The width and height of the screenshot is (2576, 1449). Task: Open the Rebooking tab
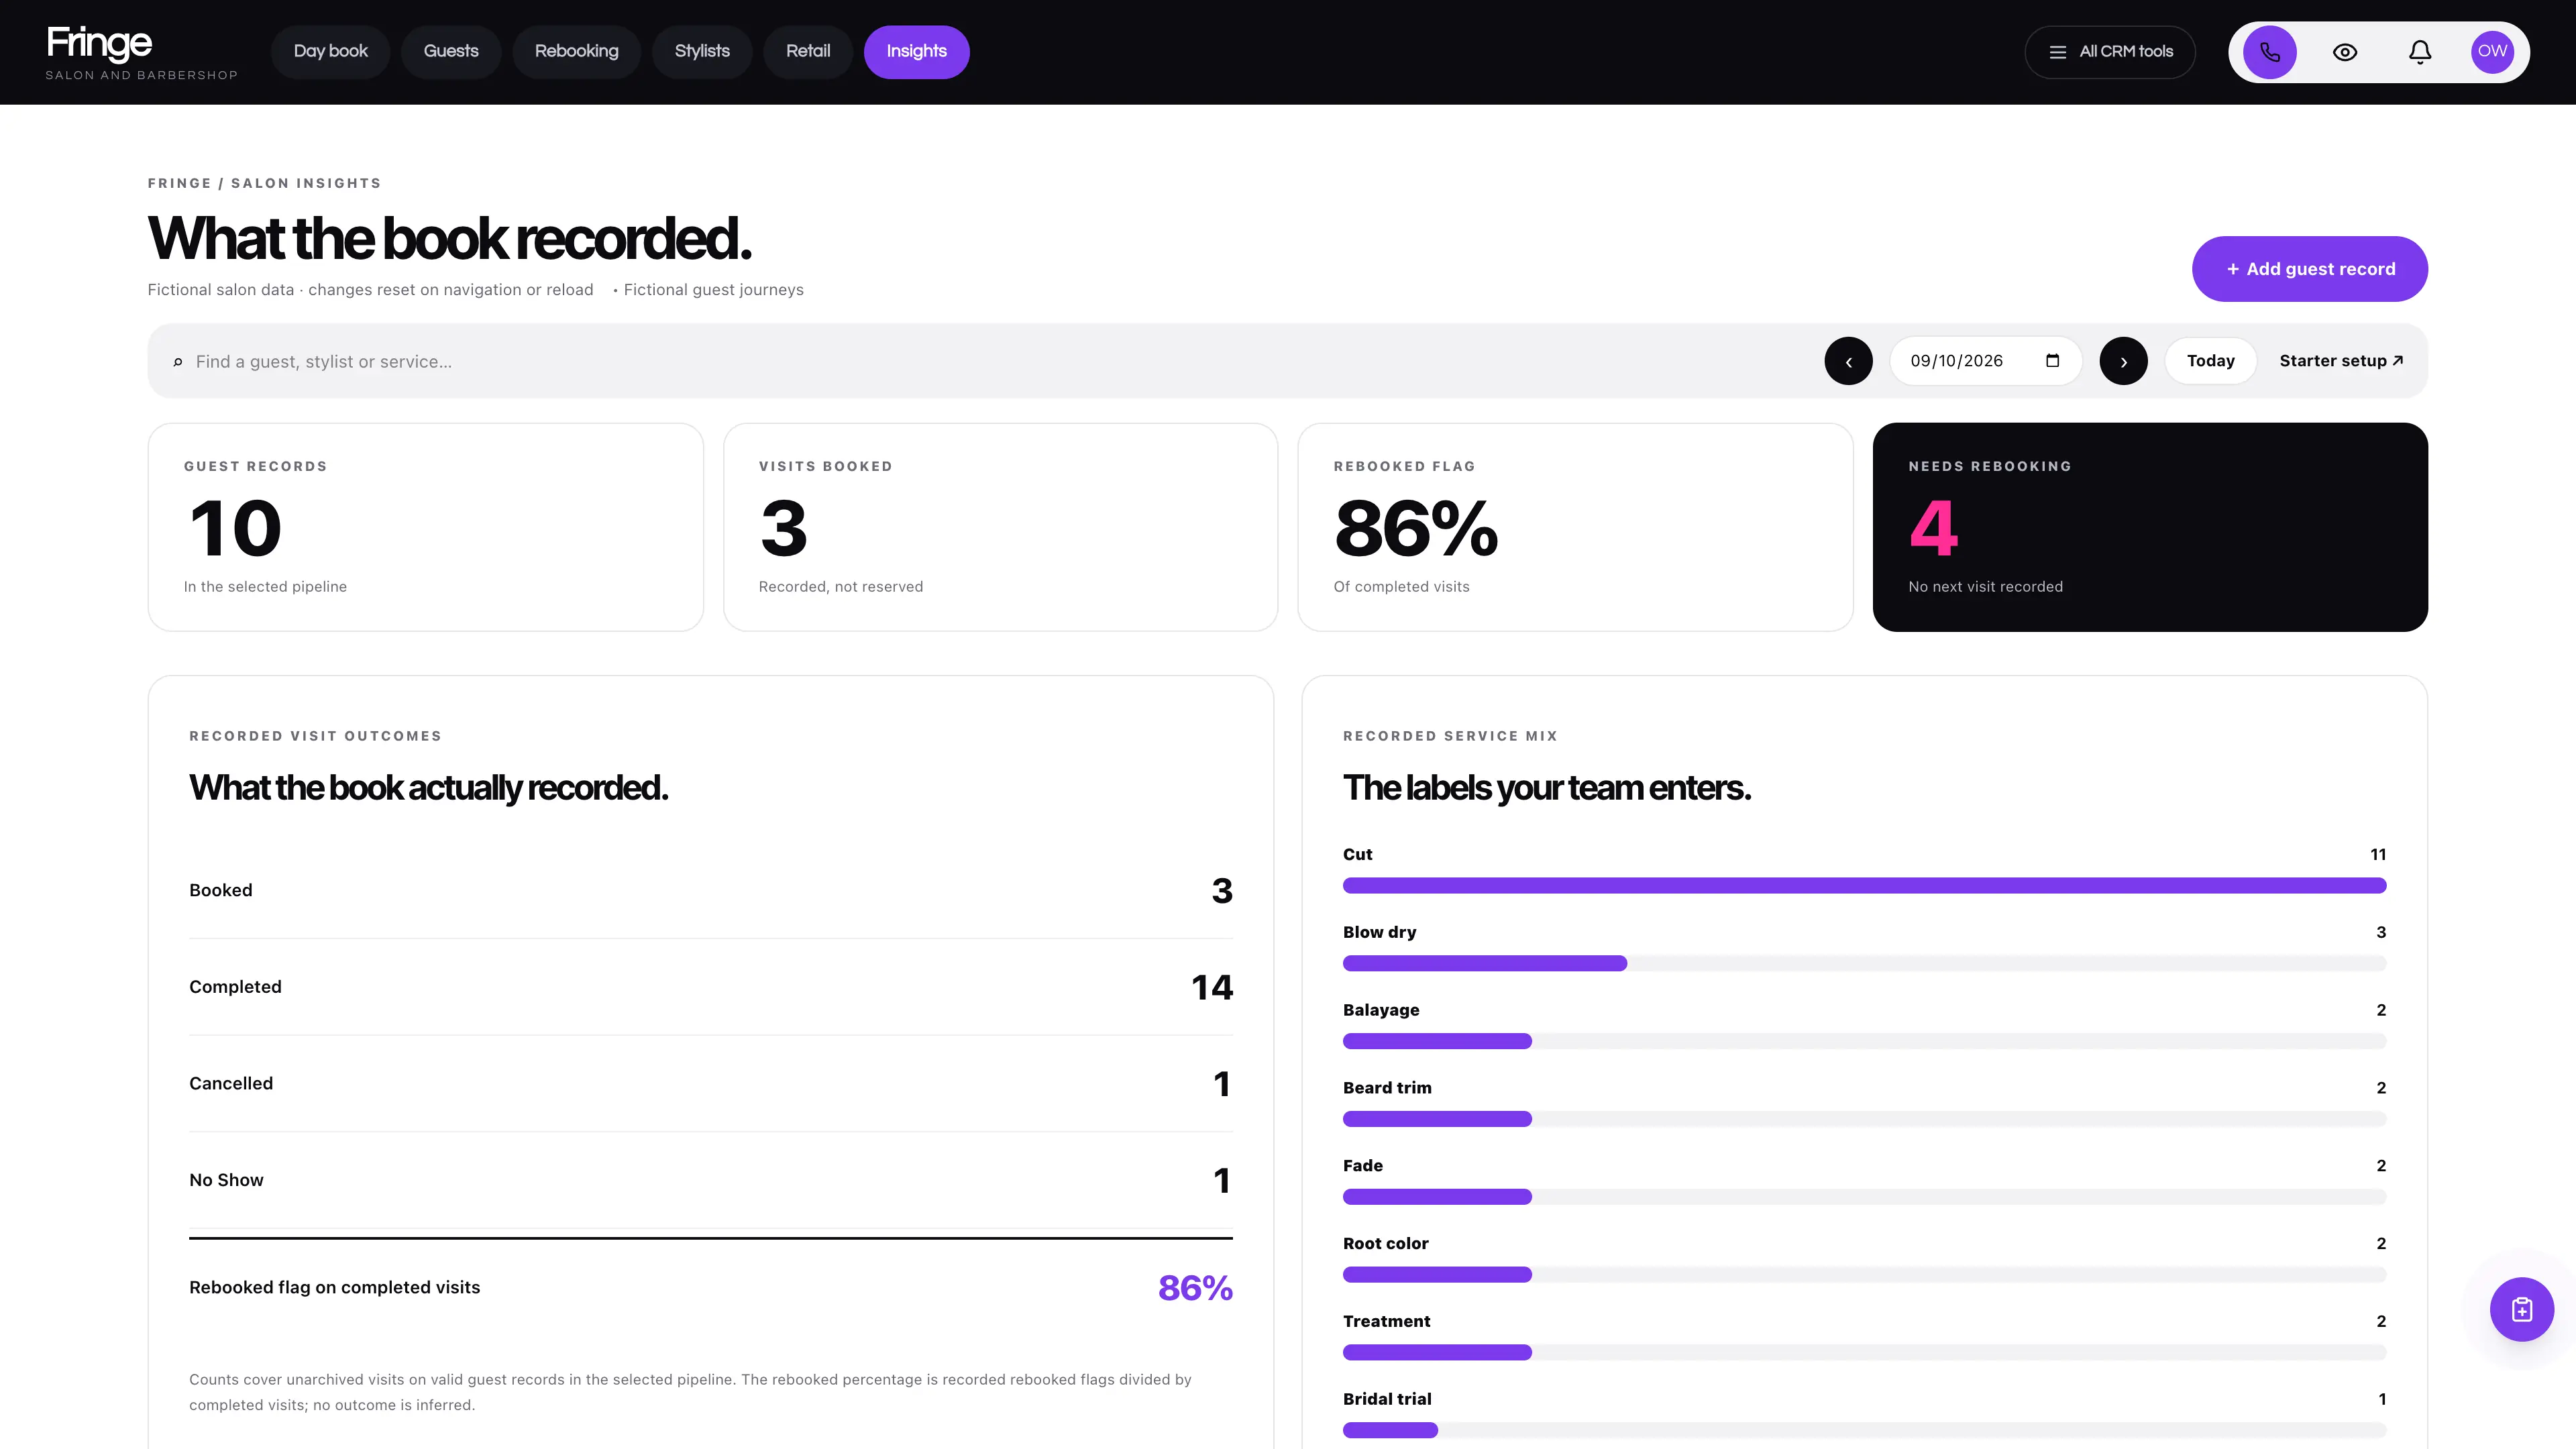576,52
